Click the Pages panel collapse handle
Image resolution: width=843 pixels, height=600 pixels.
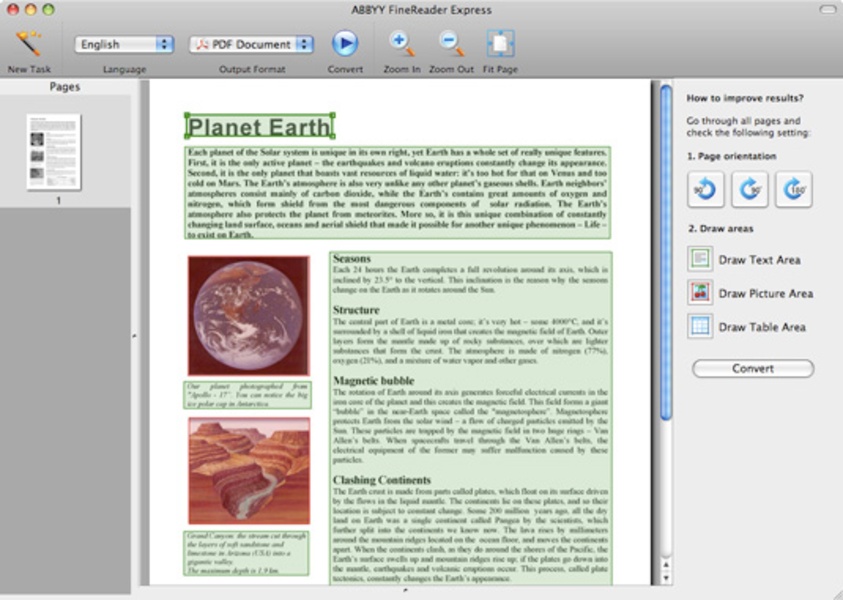click(134, 337)
